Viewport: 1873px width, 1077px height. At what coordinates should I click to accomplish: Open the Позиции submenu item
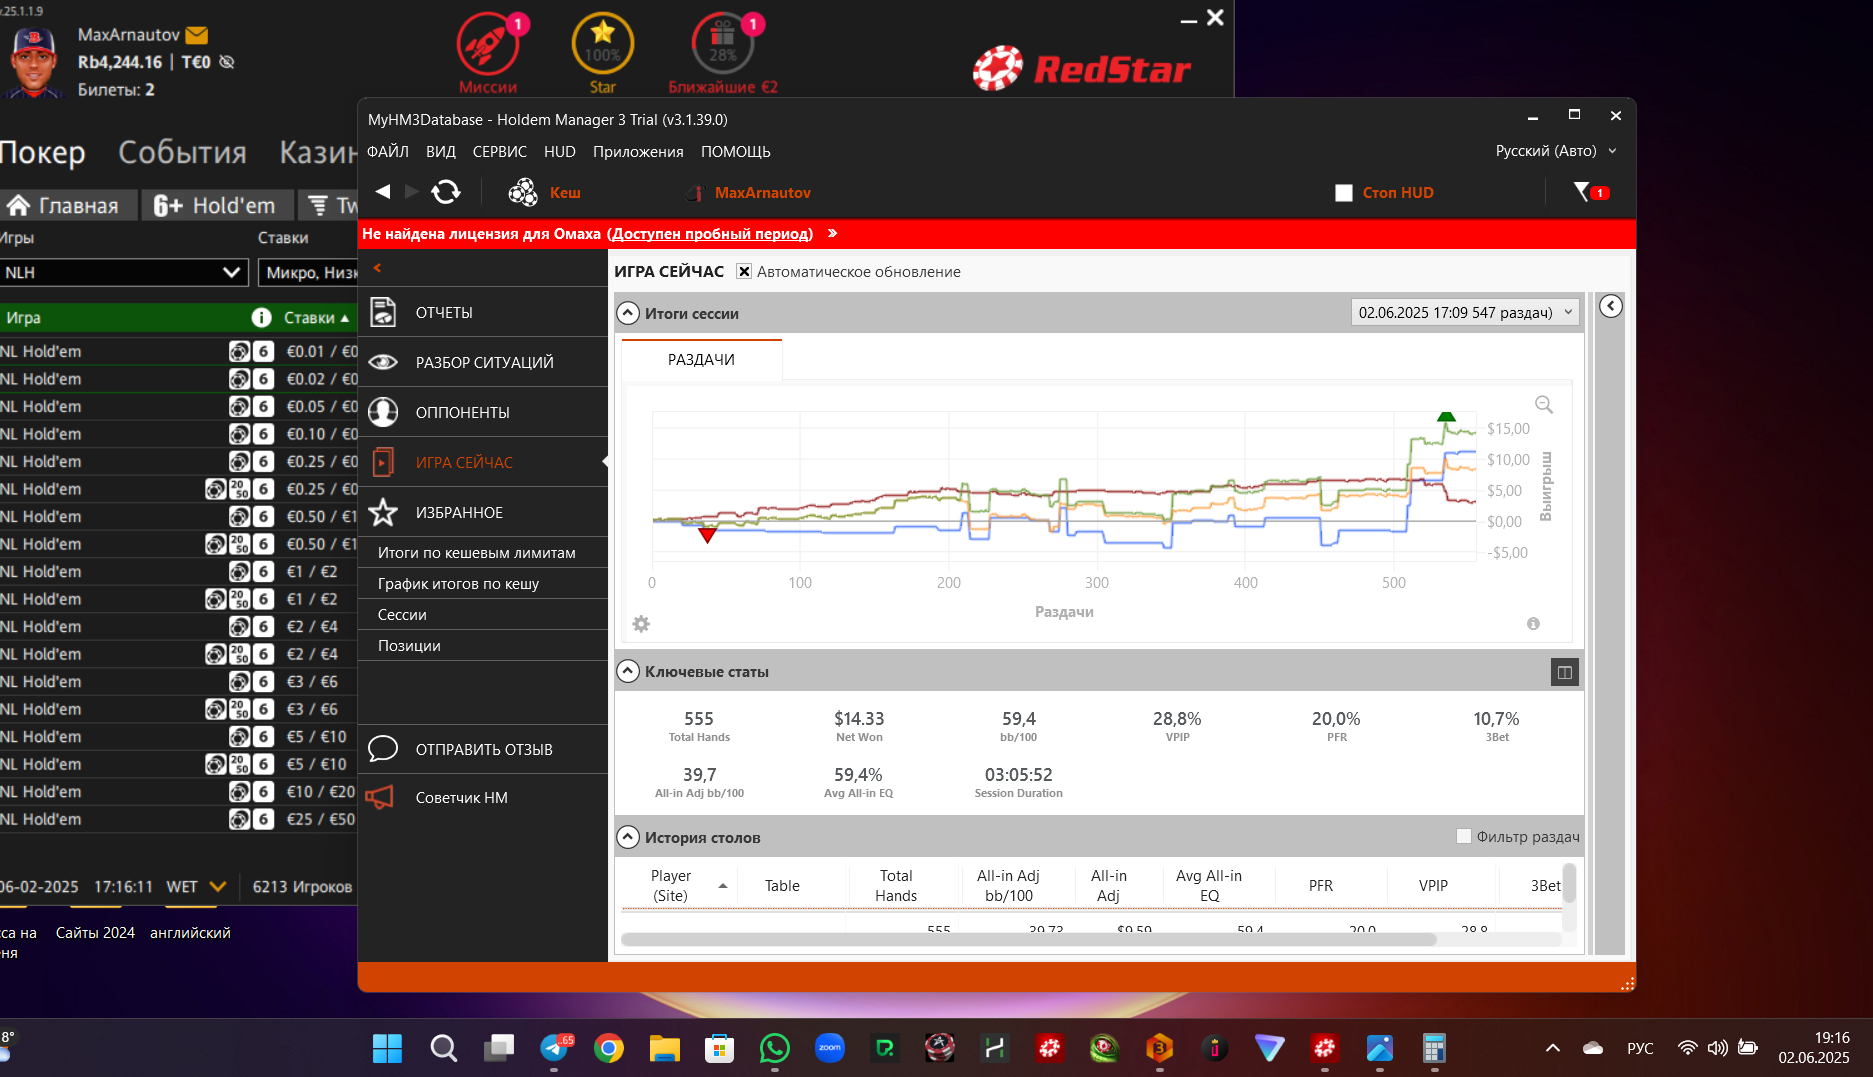tap(483, 645)
